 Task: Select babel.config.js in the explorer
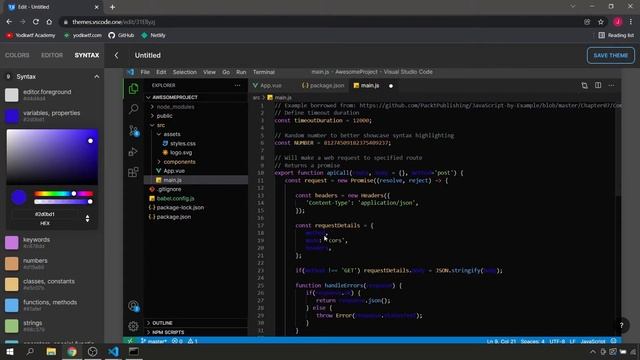tap(175, 199)
